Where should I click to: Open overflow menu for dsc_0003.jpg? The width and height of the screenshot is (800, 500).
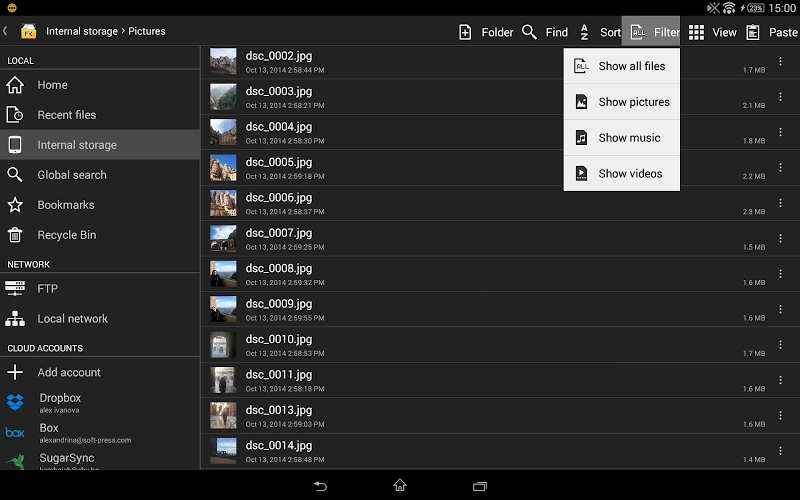click(x=780, y=96)
